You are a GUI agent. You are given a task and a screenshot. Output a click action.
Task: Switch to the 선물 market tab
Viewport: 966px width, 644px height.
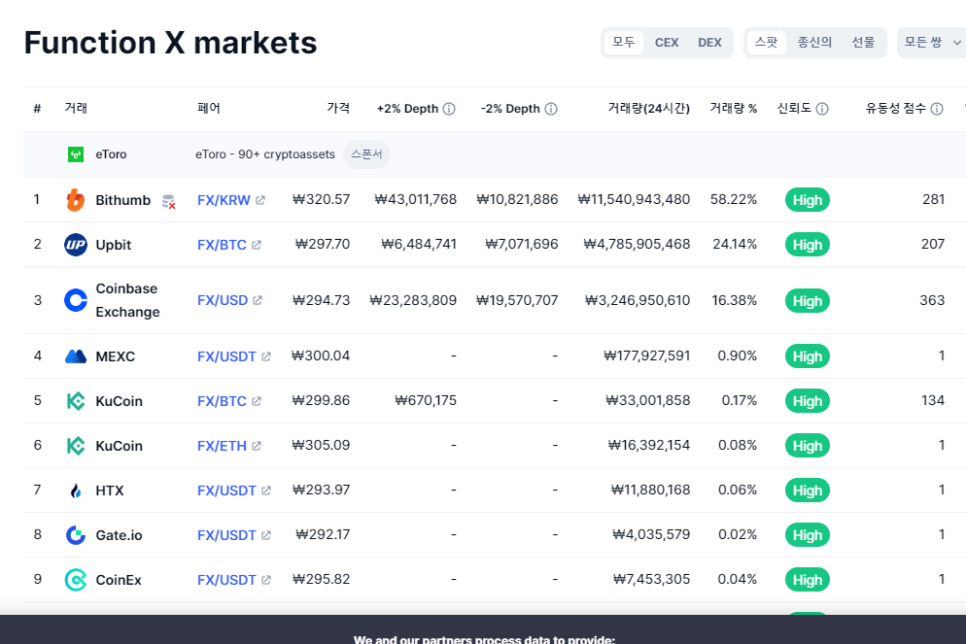click(863, 43)
